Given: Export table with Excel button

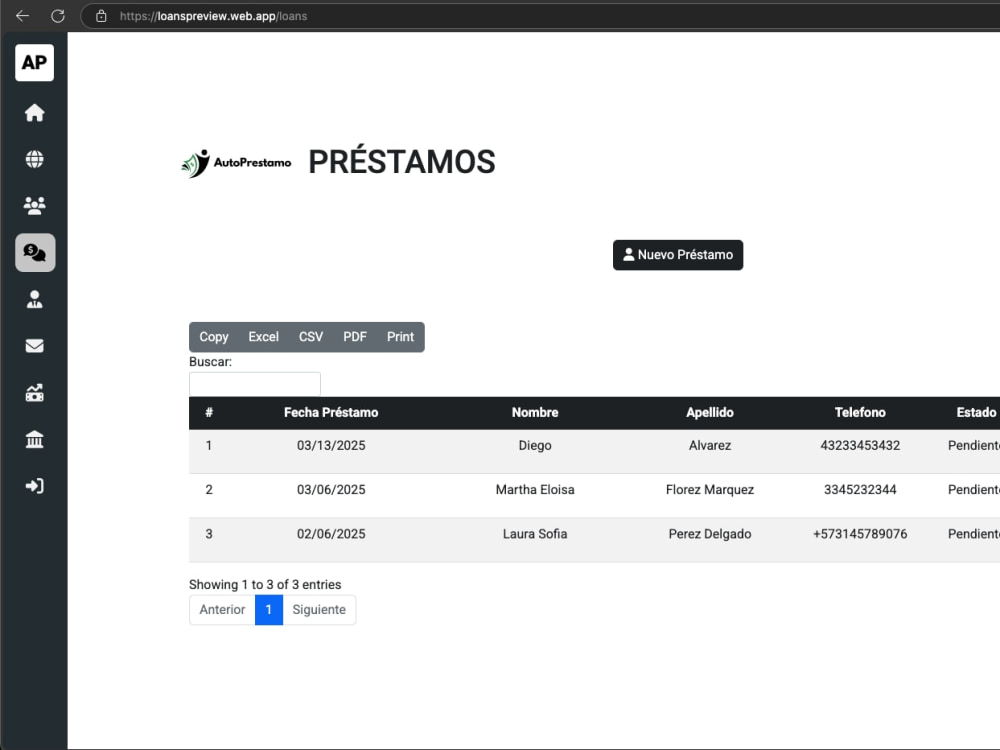Looking at the screenshot, I should click(x=263, y=337).
